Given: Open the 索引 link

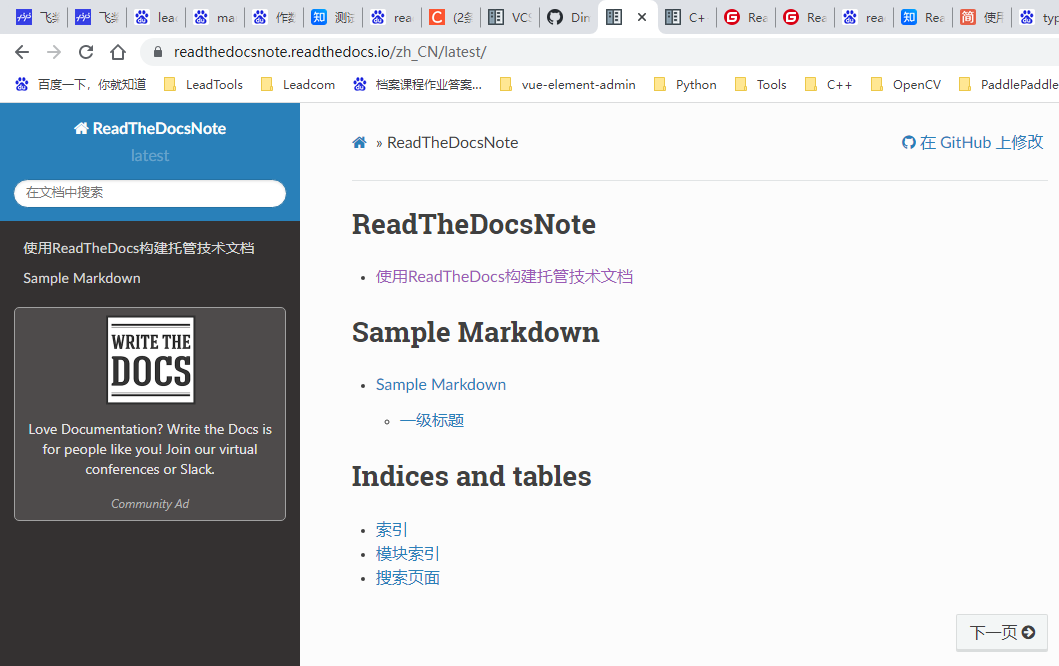Looking at the screenshot, I should click(392, 530).
